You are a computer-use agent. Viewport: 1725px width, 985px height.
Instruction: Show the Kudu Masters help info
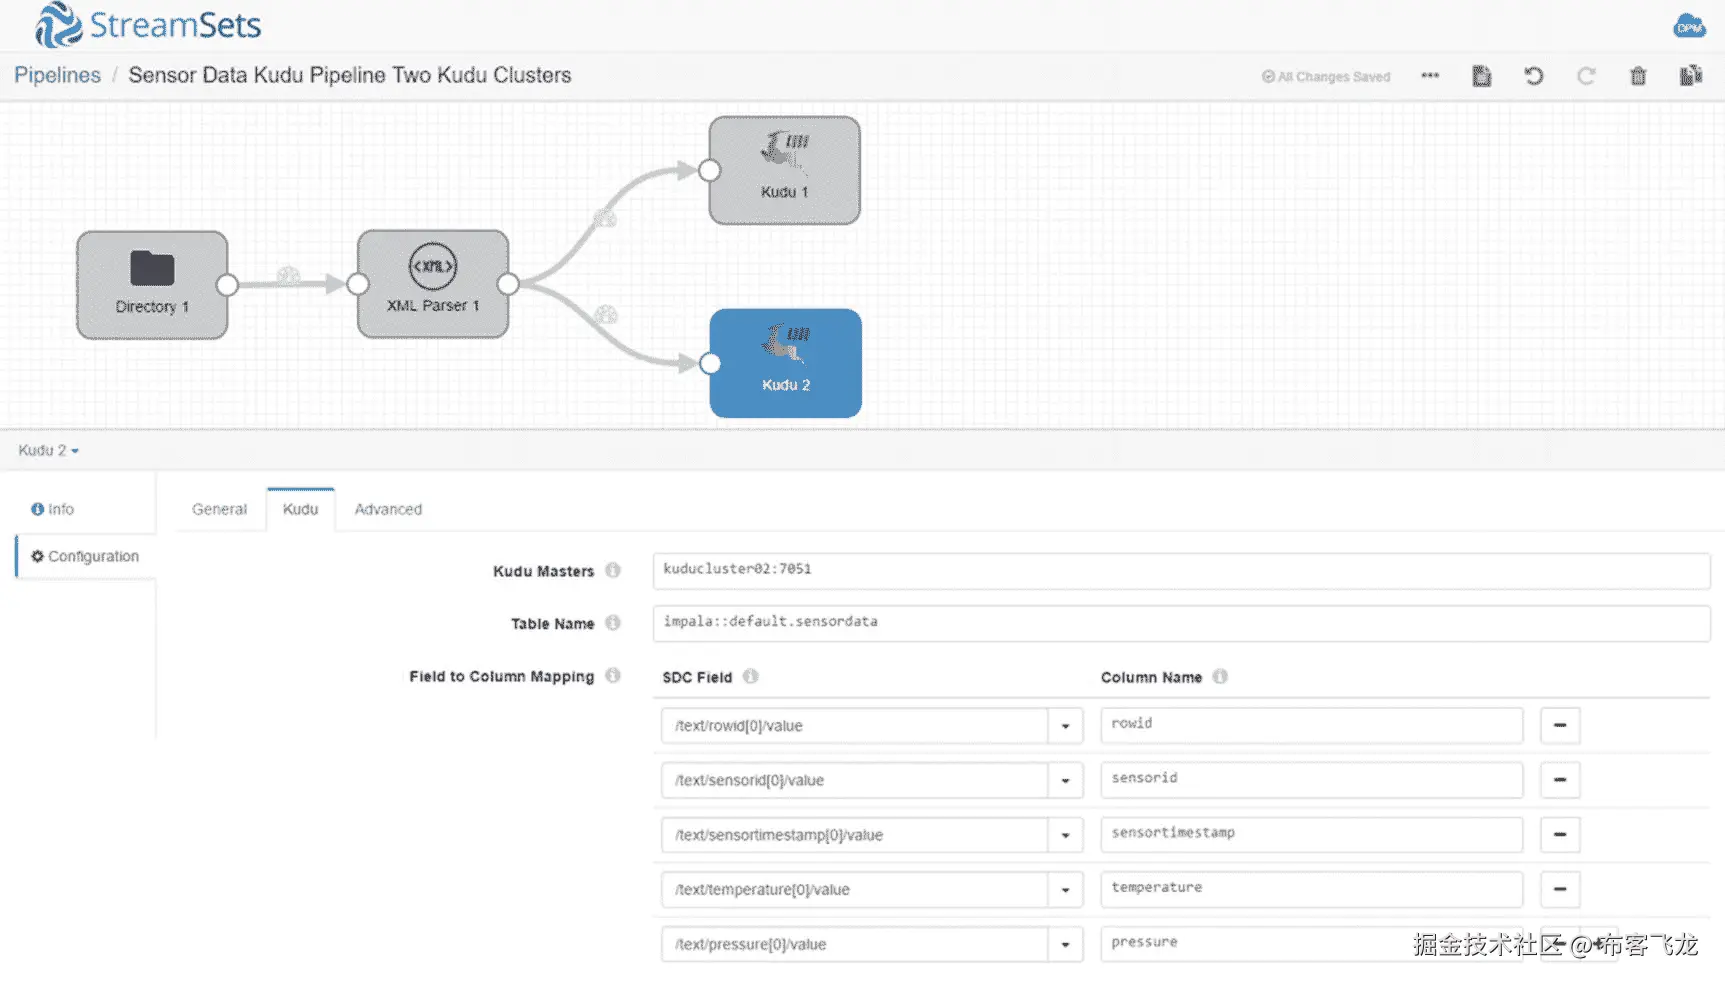tap(613, 570)
